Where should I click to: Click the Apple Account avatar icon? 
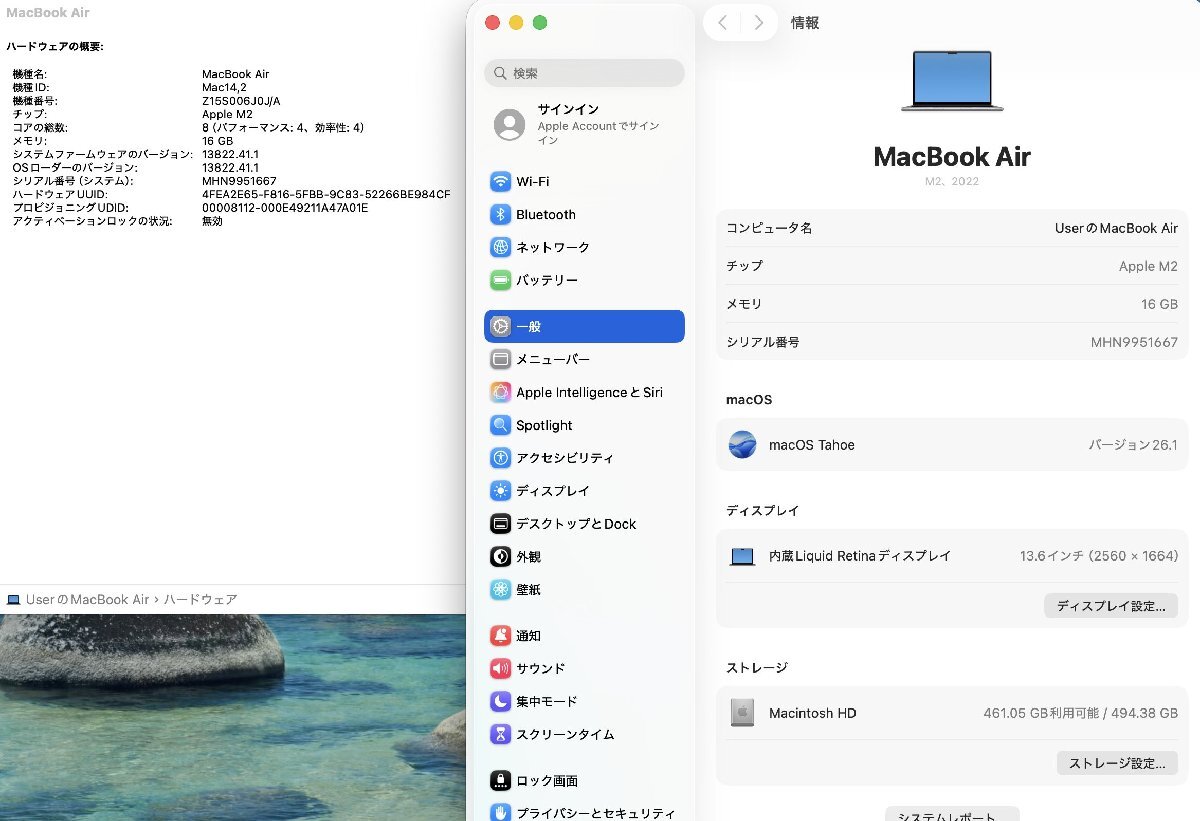coord(509,125)
